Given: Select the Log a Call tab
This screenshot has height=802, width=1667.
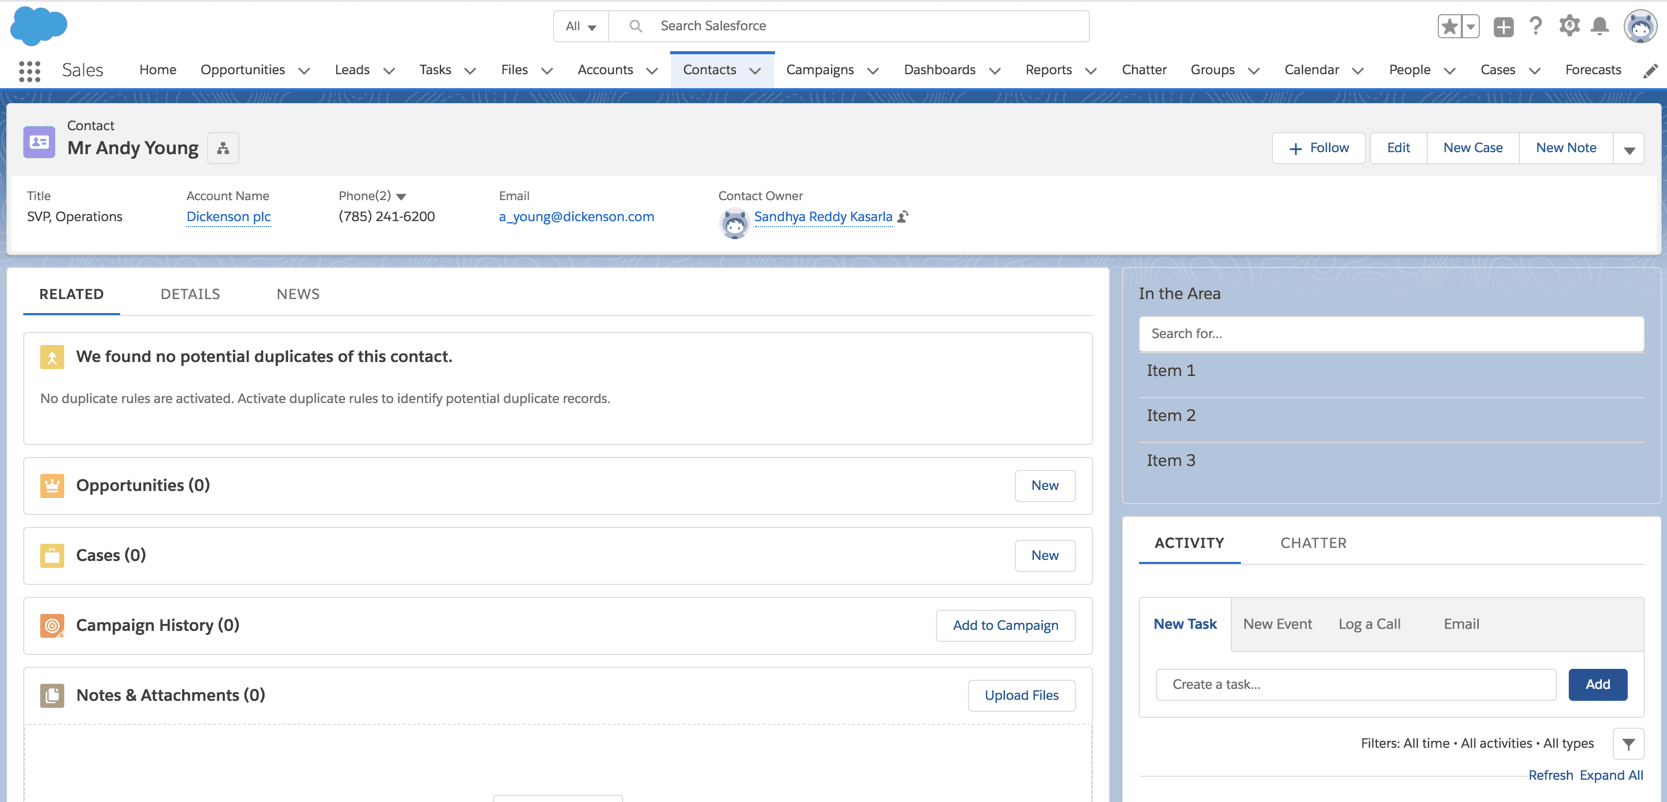Looking at the screenshot, I should point(1369,624).
